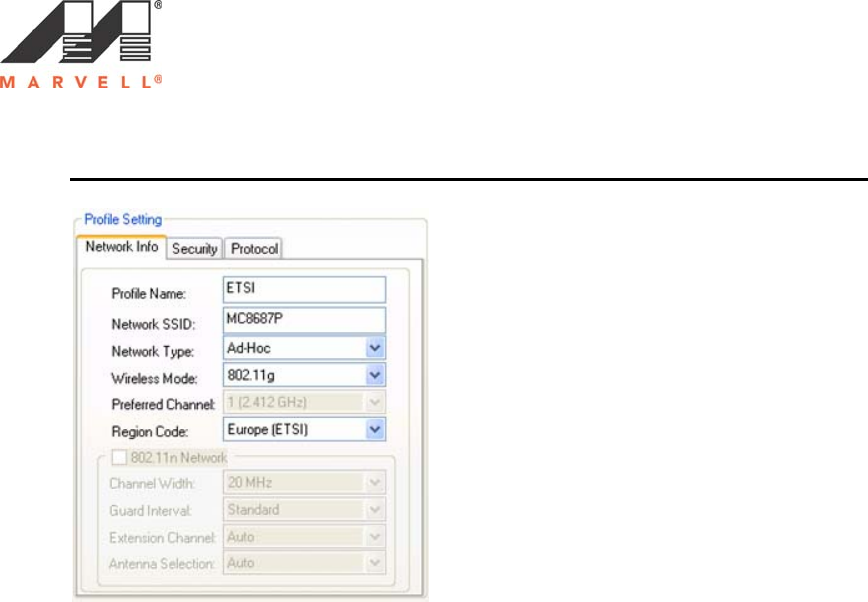Click the Wireless Mode label

click(x=154, y=378)
